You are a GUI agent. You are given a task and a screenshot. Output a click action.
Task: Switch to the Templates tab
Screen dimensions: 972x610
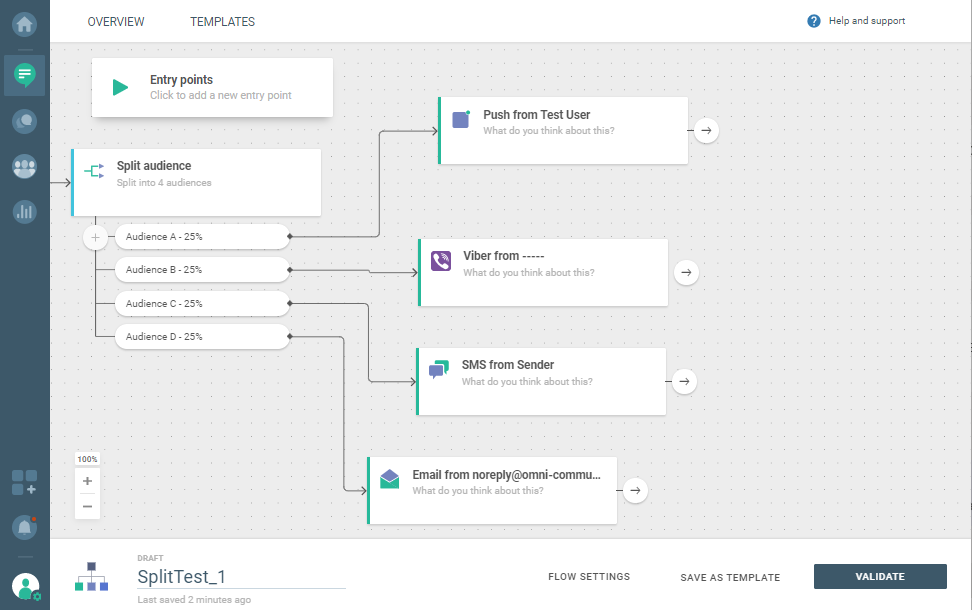[x=222, y=22]
